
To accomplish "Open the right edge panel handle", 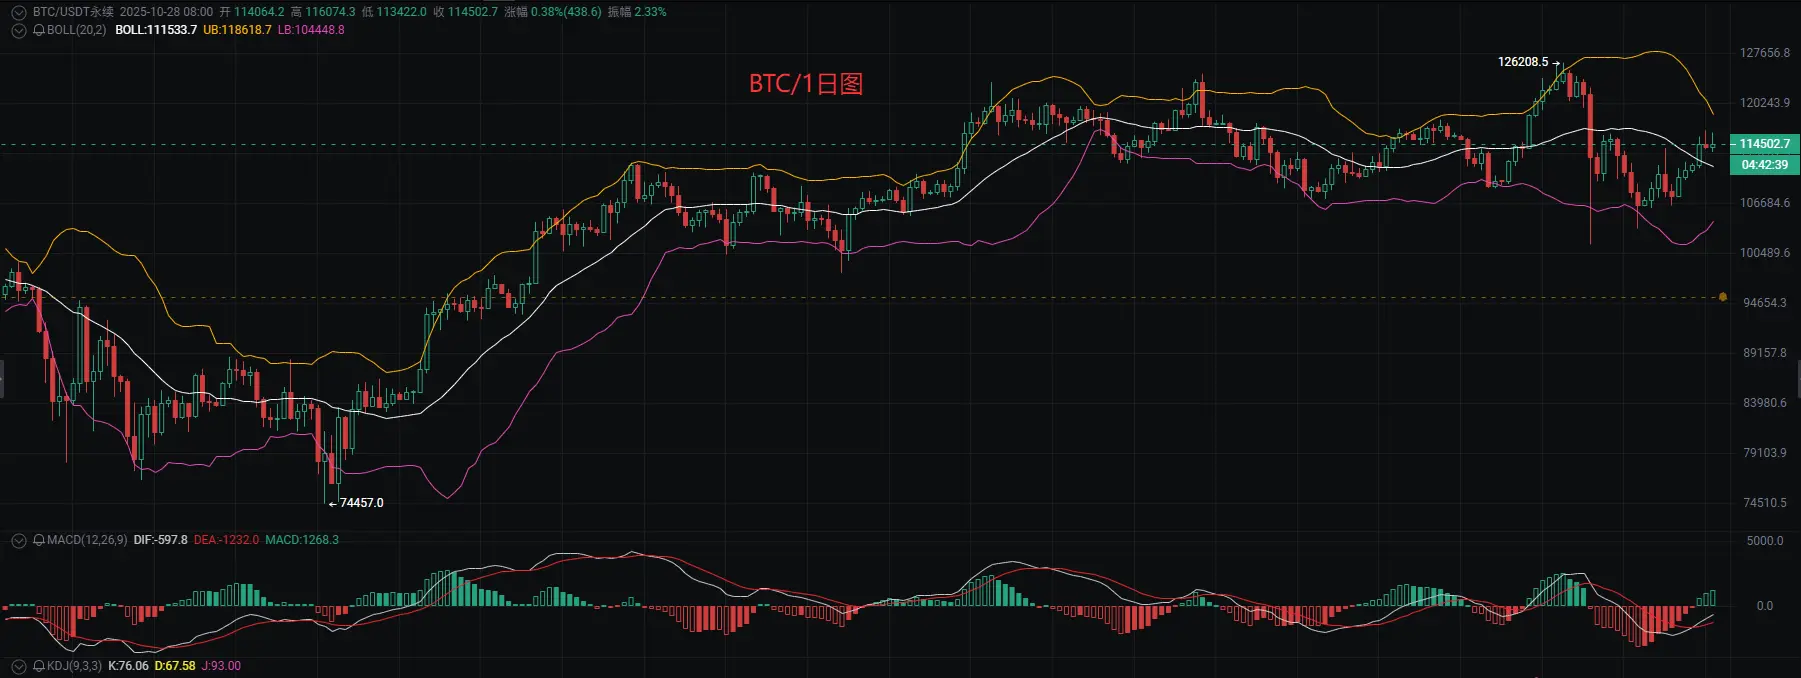I will click(x=1798, y=380).
